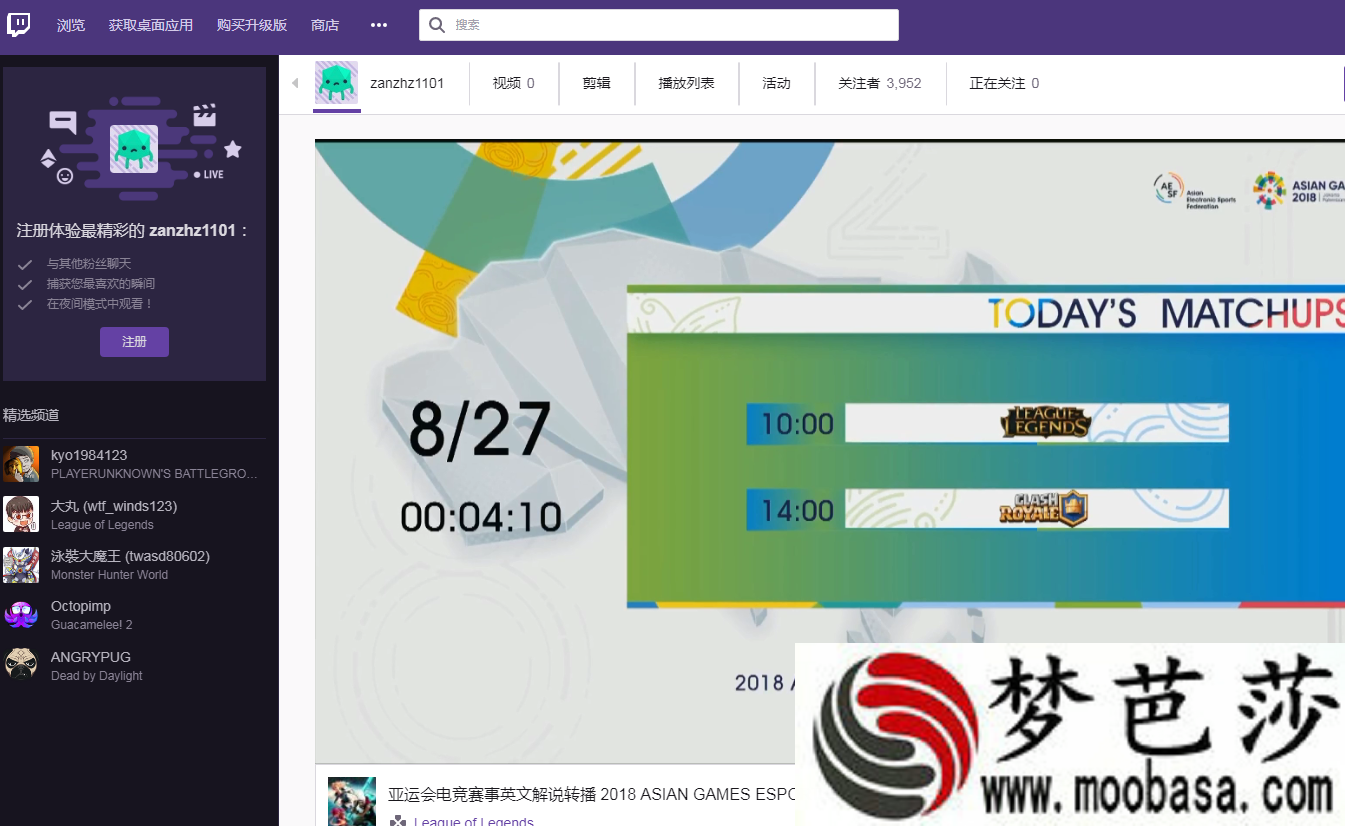Open ANGRYPUG channel avatar
This screenshot has height=826, width=1345.
click(21, 665)
